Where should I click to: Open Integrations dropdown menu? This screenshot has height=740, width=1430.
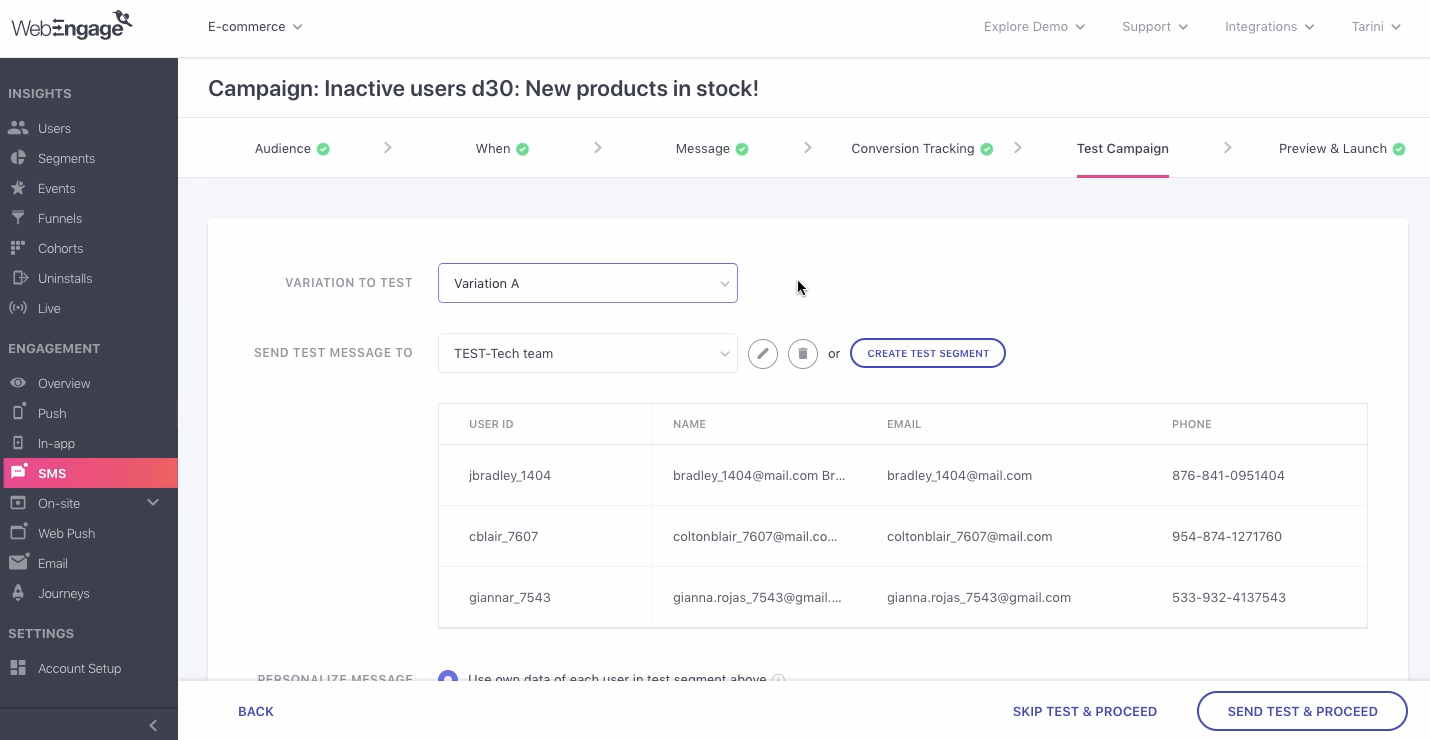(x=1270, y=27)
